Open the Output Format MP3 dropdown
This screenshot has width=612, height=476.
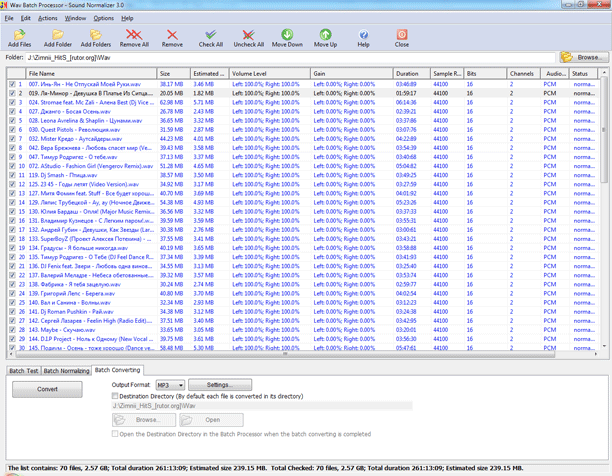(170, 385)
